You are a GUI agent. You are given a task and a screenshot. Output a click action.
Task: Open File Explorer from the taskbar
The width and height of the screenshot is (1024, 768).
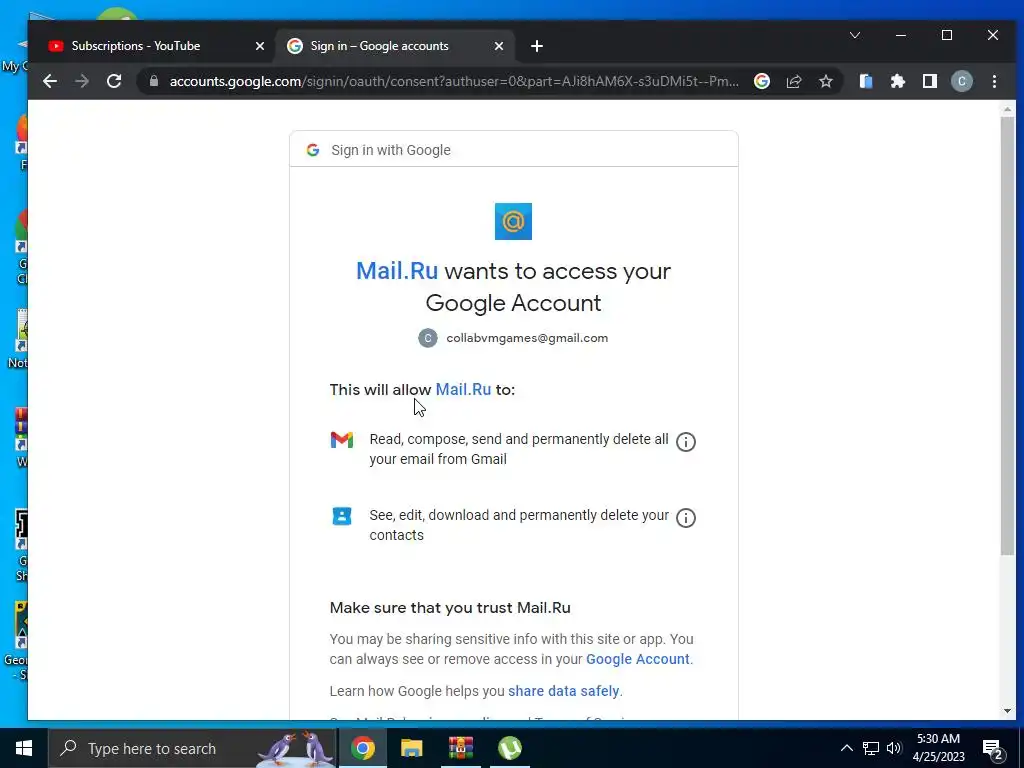click(411, 748)
